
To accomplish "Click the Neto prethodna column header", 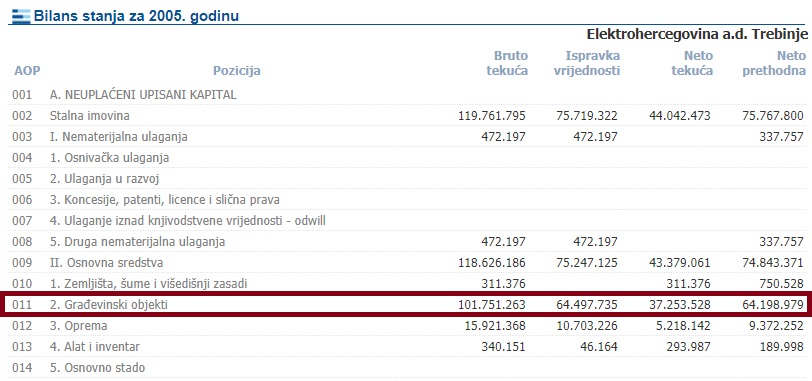I will click(x=774, y=63).
